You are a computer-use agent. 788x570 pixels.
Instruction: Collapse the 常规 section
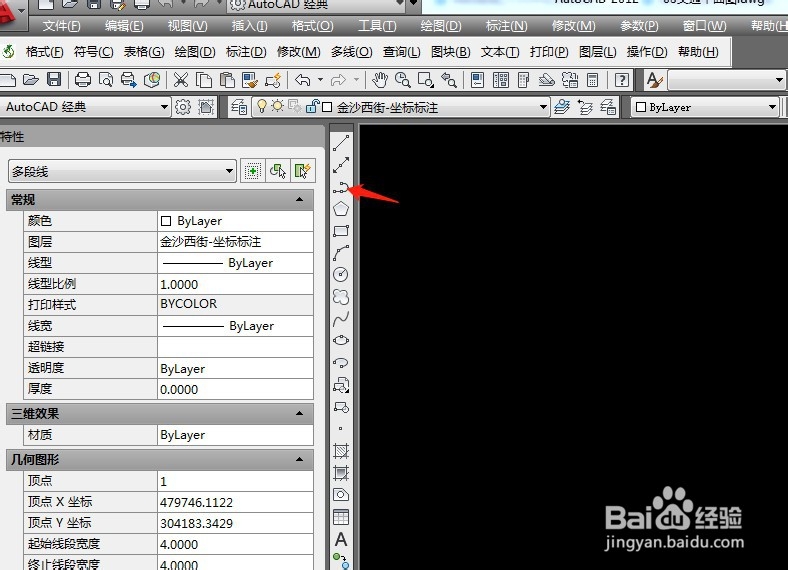[300, 200]
